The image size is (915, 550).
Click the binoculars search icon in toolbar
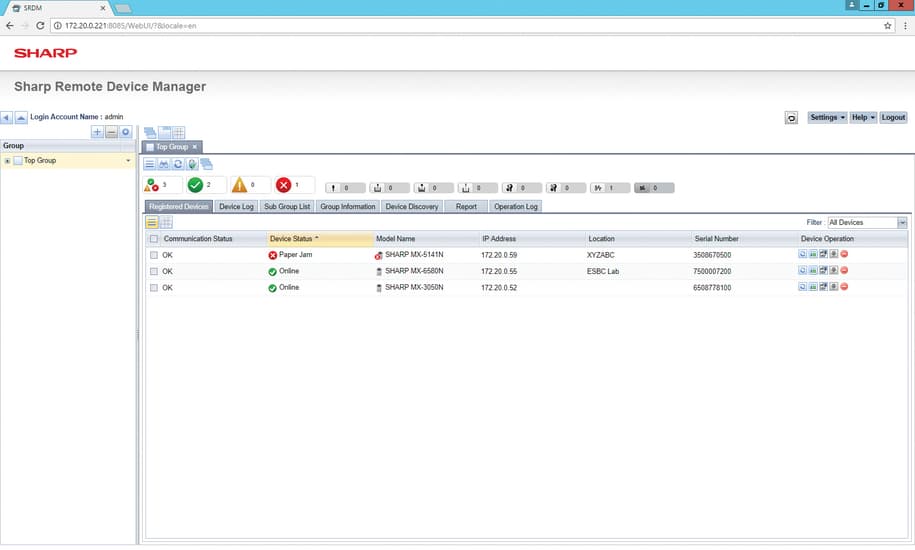(x=164, y=164)
